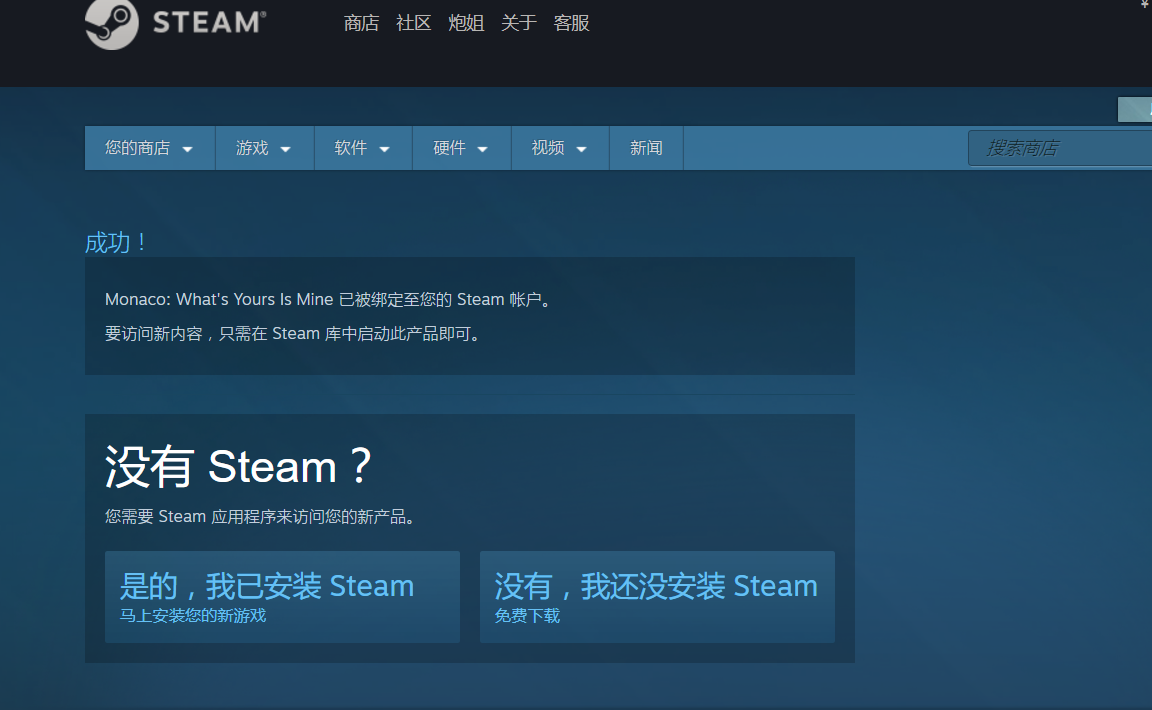Click the arrow beside 游戏

click(x=285, y=149)
